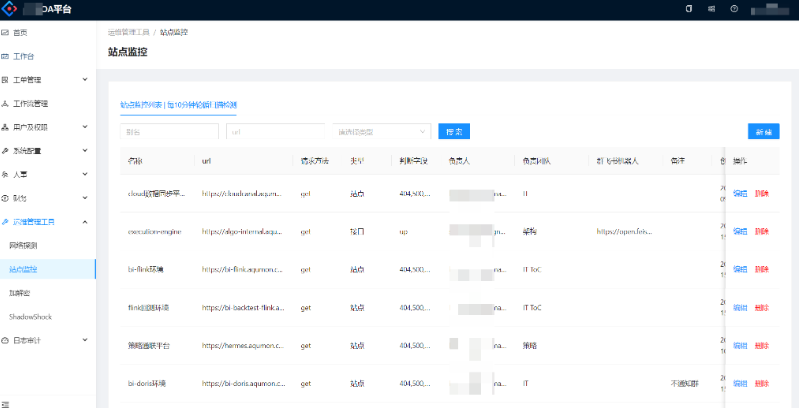Open the type filter dropdown beside url field
Screen dimensions: 799x408
point(381,131)
